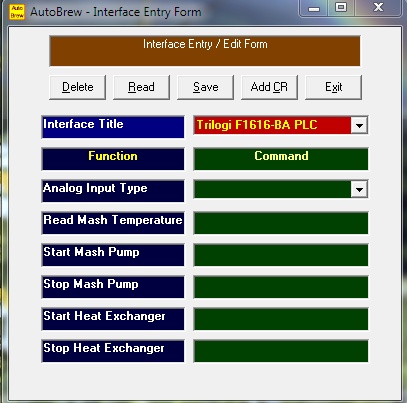The image size is (407, 403).
Task: Click the Stop Mash Pump label
Action: [113, 287]
